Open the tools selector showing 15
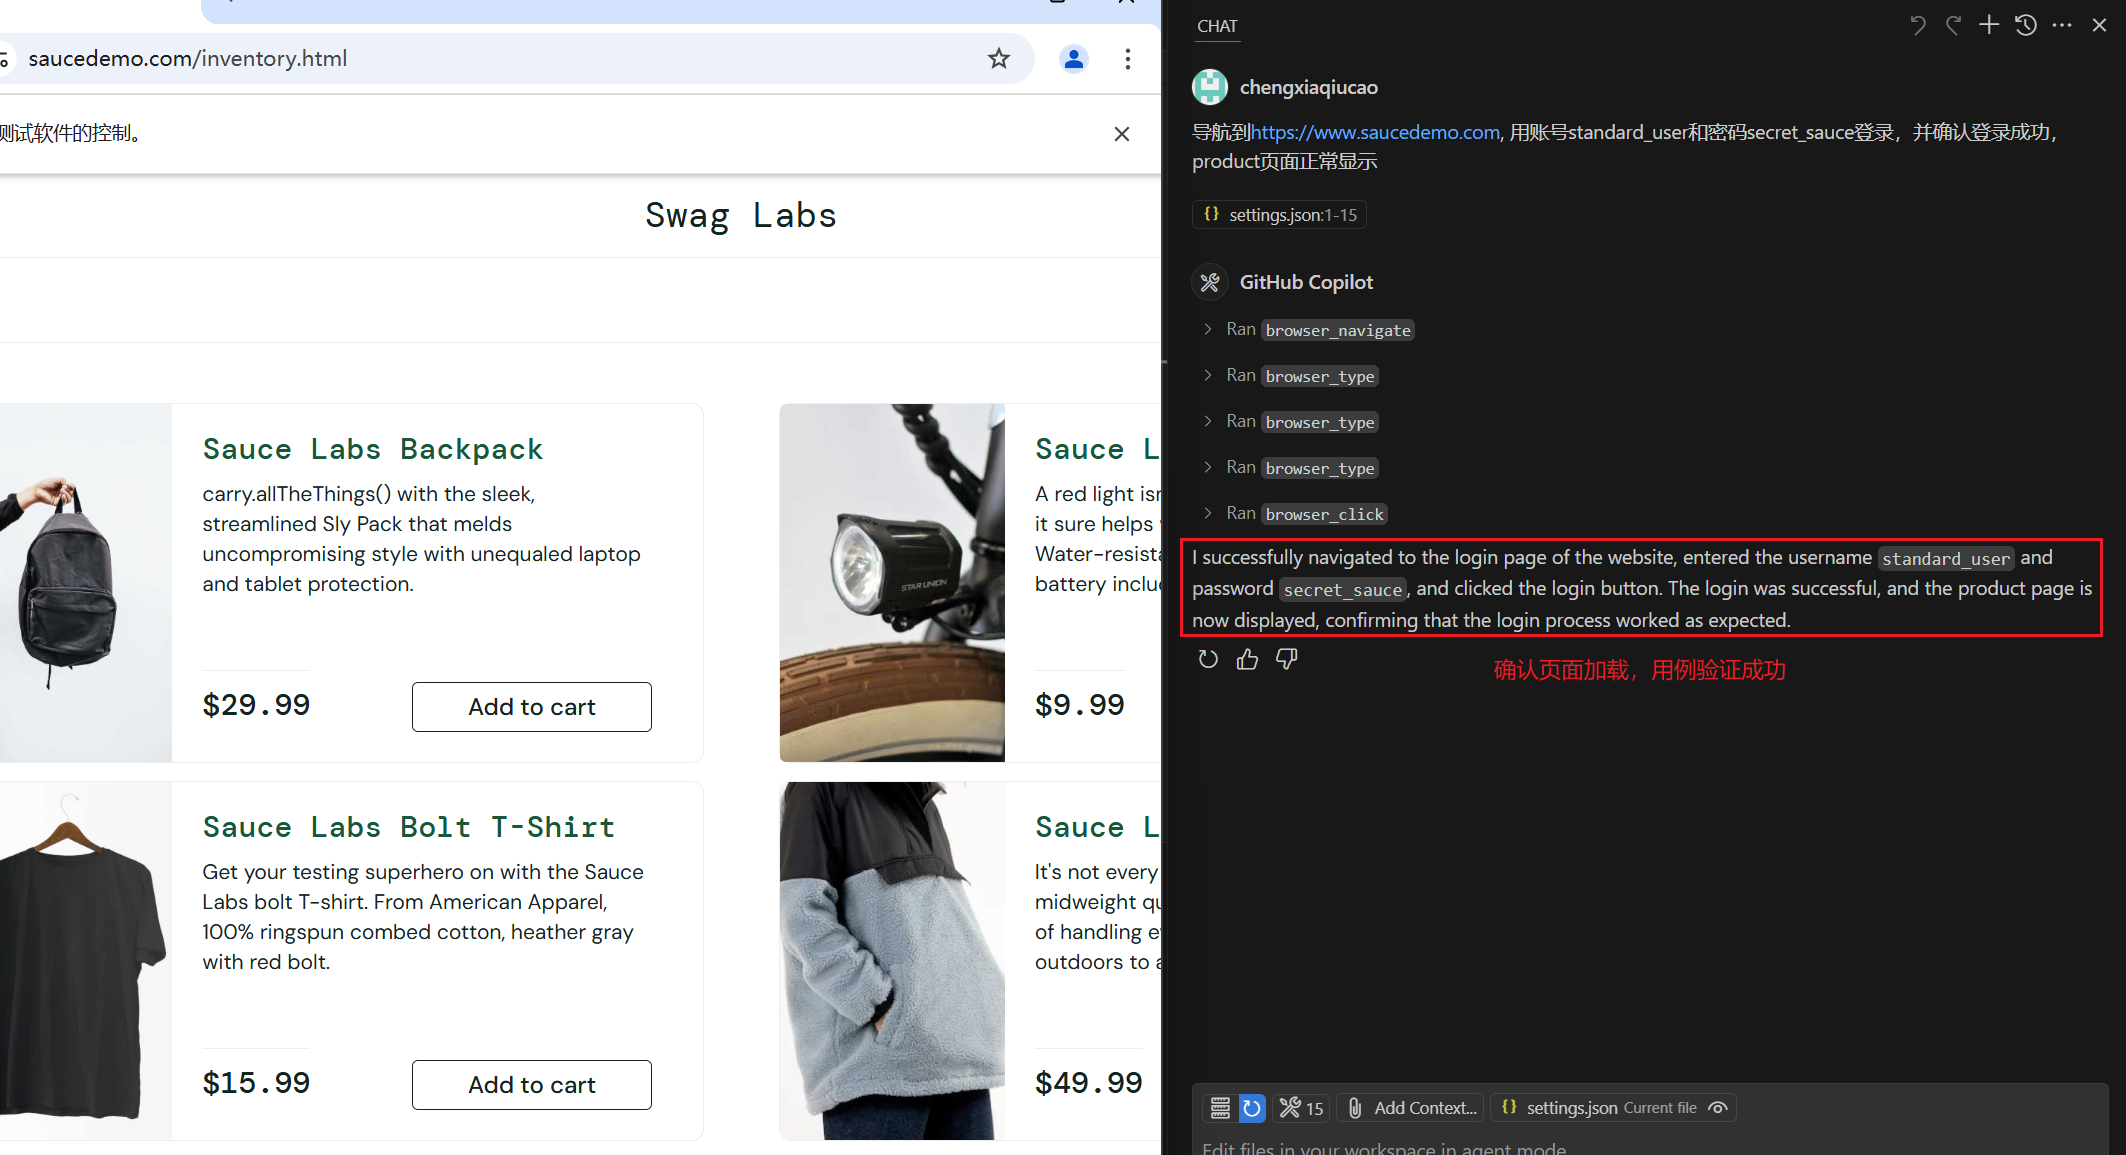 point(1301,1108)
